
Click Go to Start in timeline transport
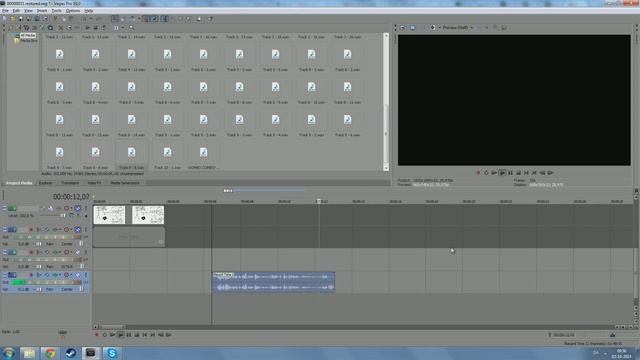coord(145,335)
